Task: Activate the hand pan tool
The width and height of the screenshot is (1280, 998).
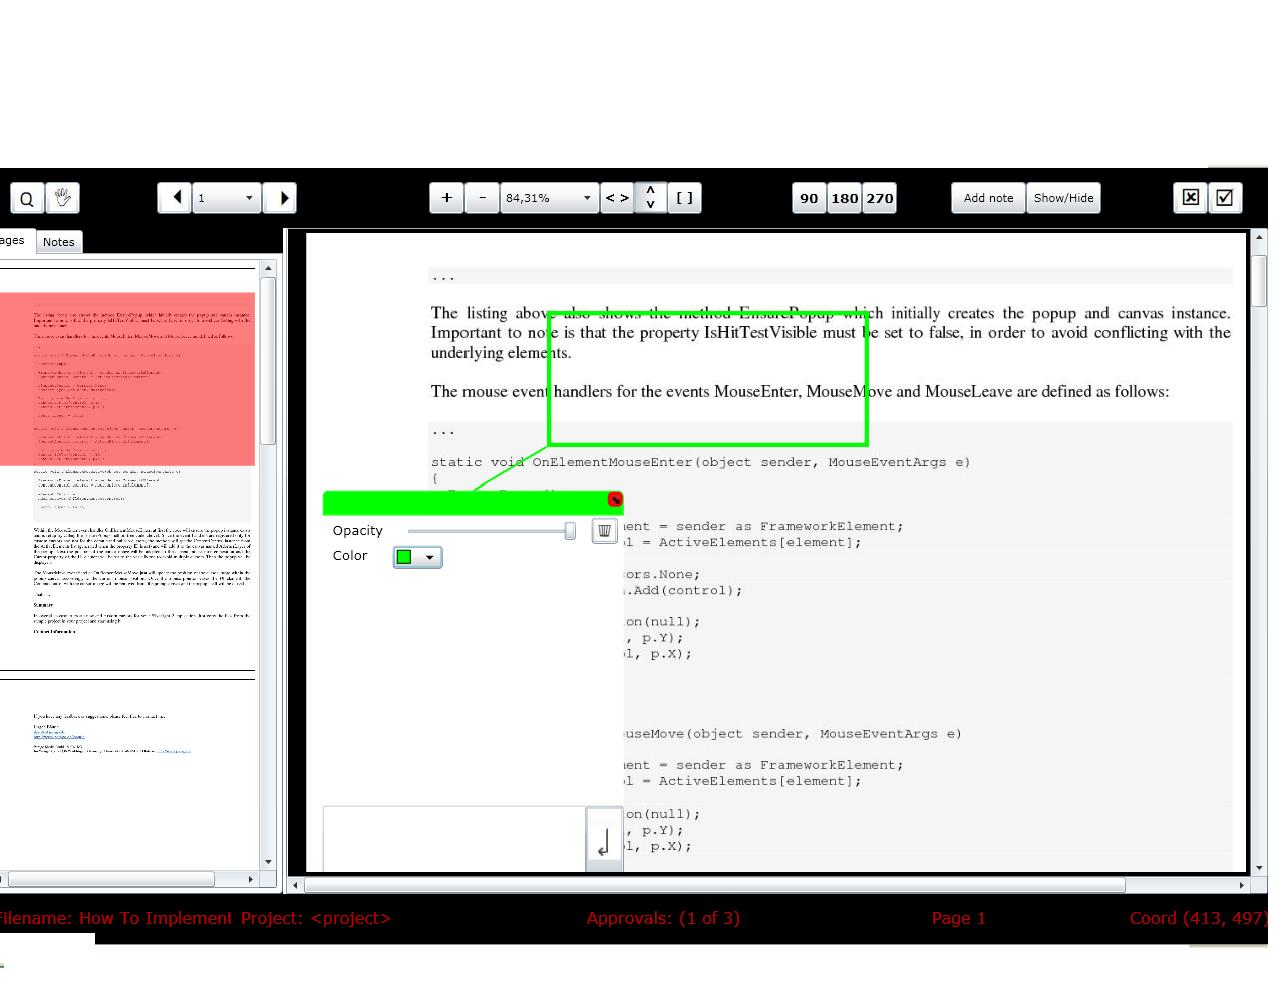Action: tap(62, 198)
